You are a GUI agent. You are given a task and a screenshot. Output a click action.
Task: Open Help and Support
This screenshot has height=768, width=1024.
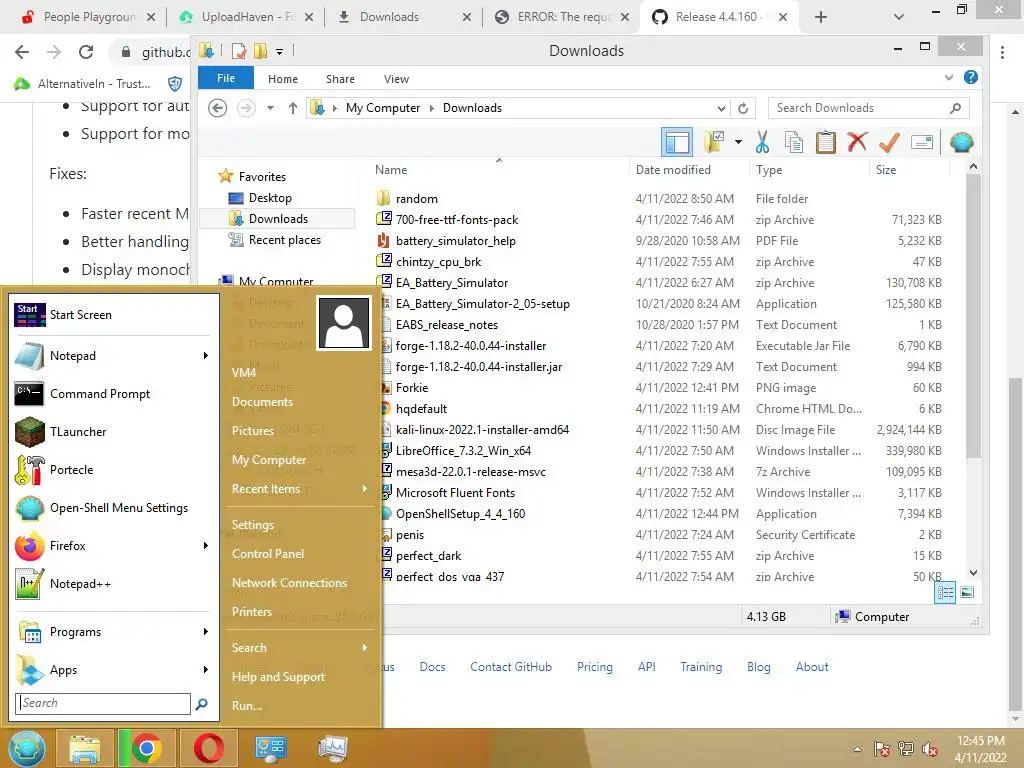coord(278,677)
